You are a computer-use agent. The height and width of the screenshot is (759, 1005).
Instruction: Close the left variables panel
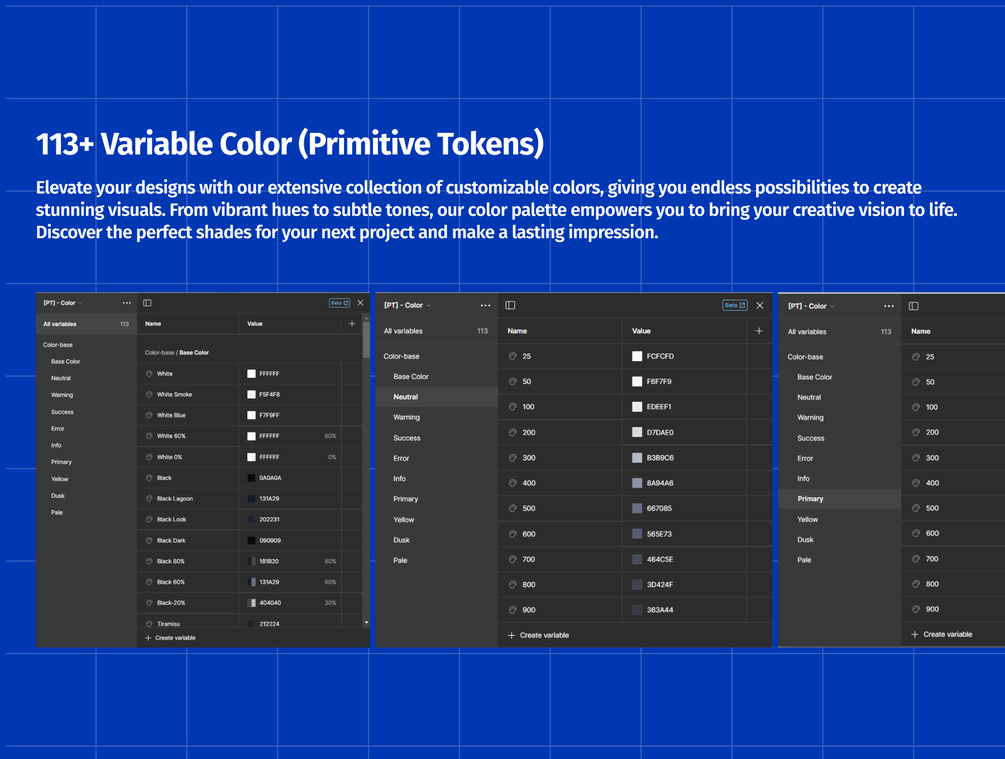point(360,303)
